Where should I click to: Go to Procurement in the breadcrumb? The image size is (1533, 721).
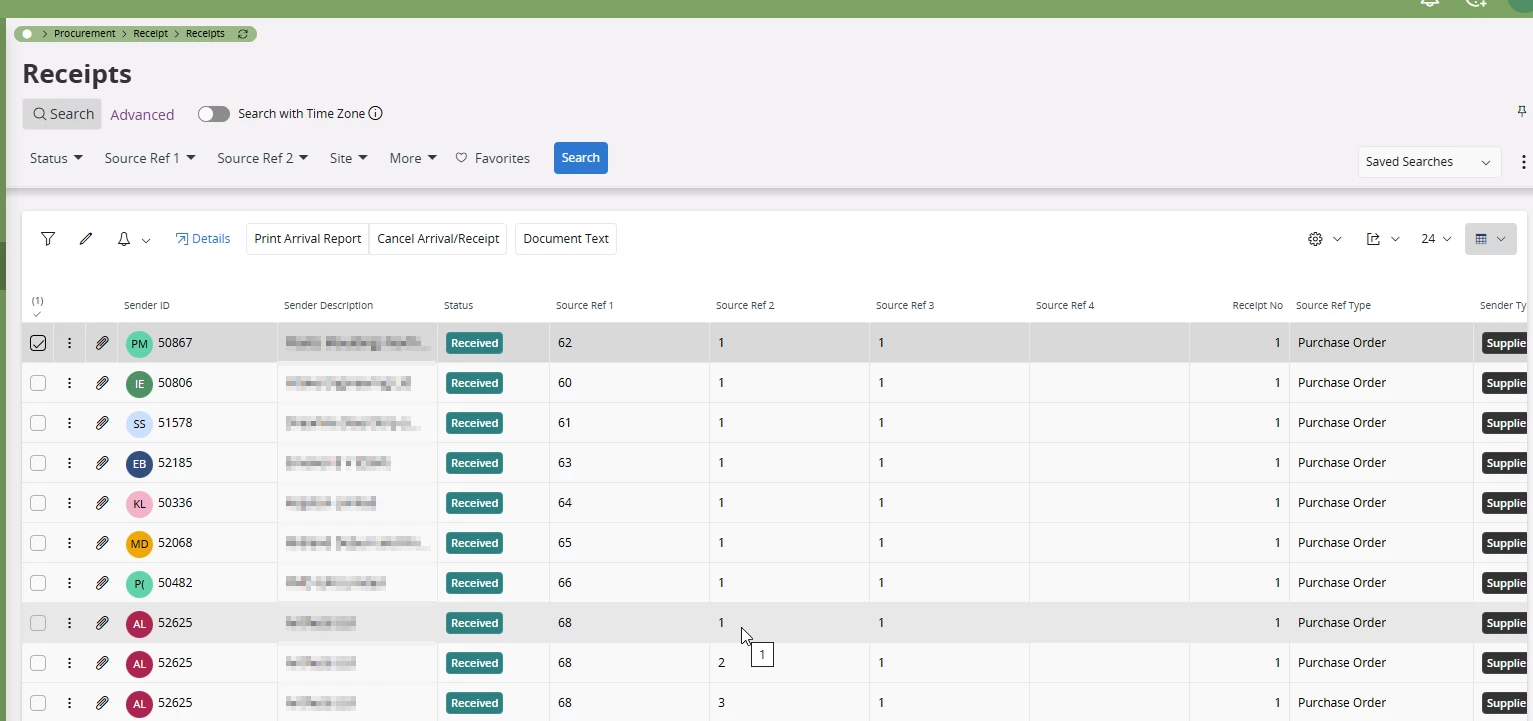click(85, 34)
